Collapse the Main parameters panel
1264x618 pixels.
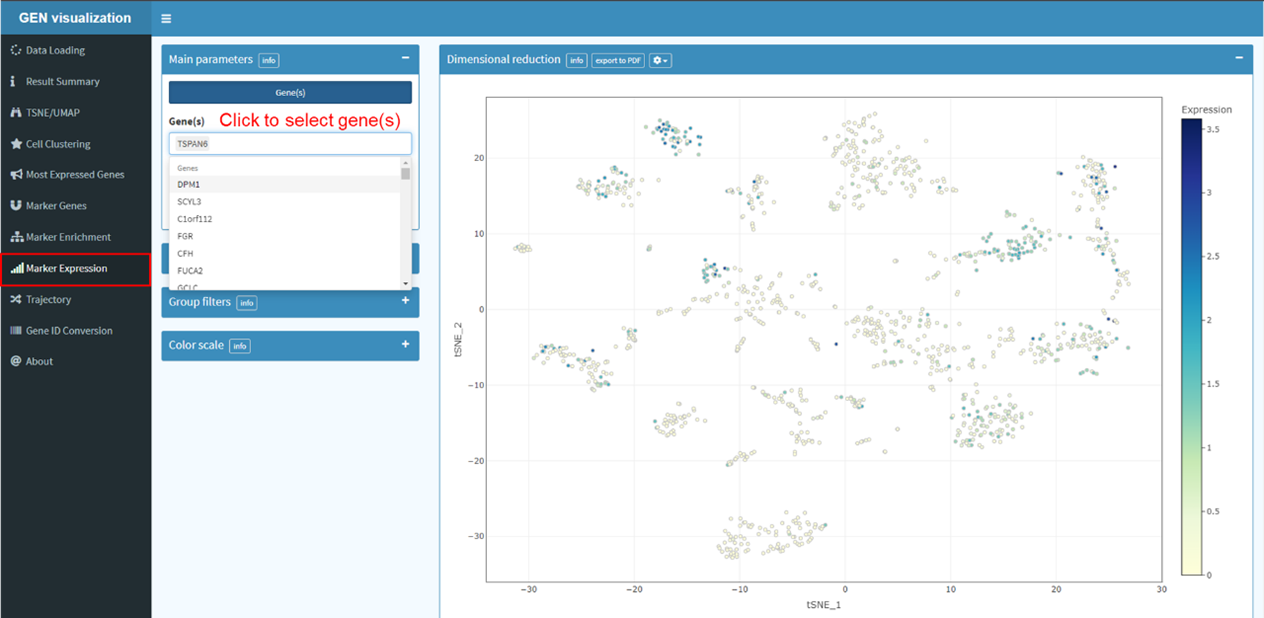tap(405, 58)
